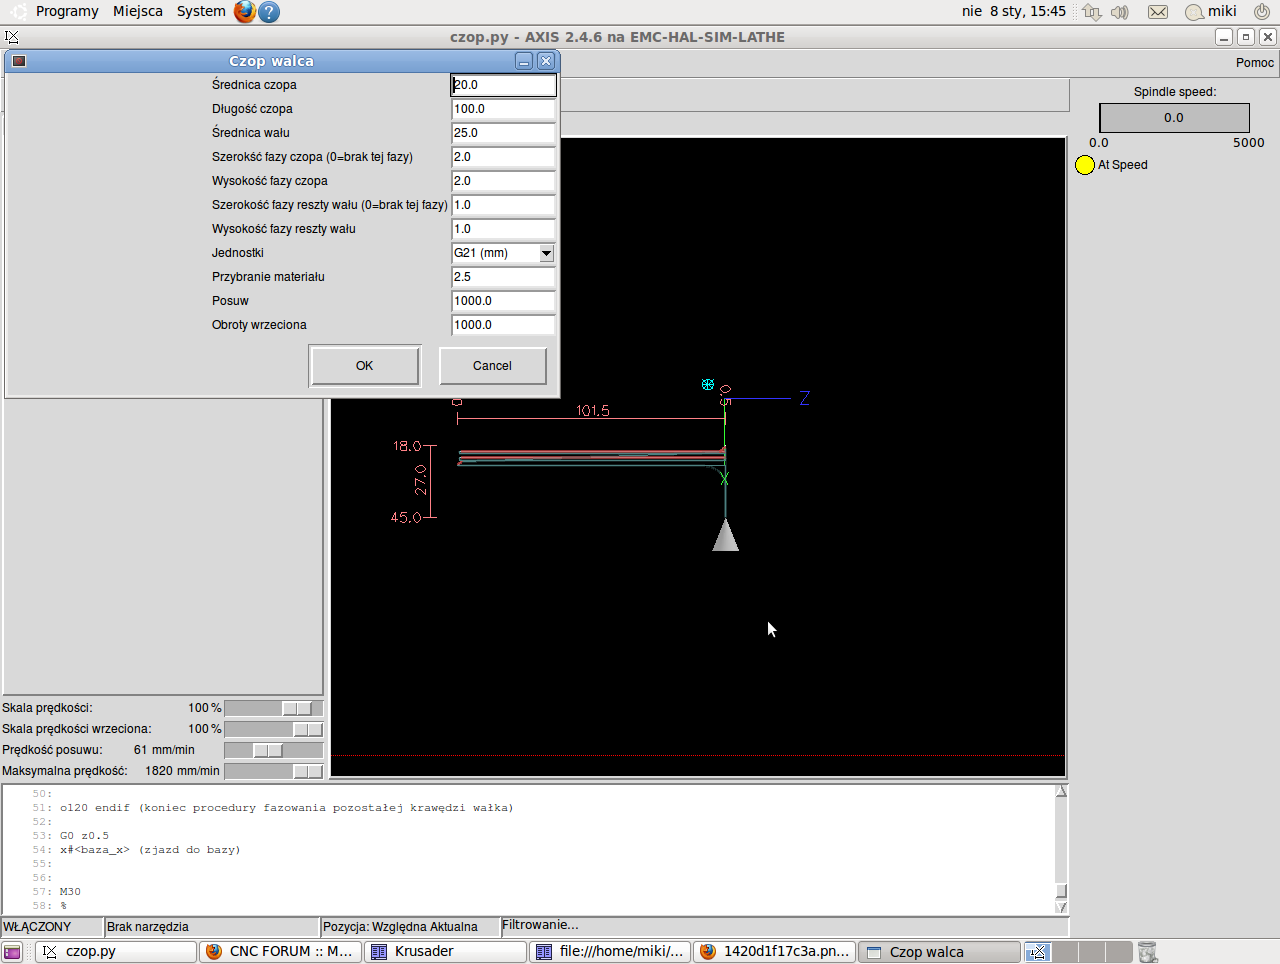Click the clock showing nie 8 sty, 15:45
The width and height of the screenshot is (1280, 964).
click(1014, 12)
